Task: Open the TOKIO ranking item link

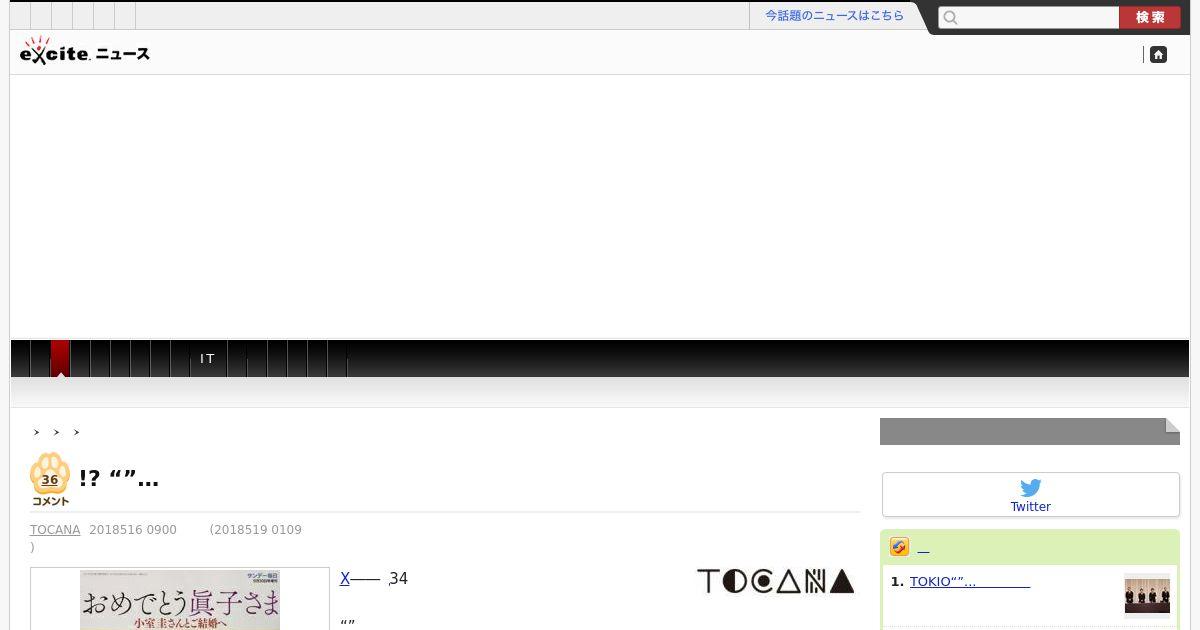Action: click(x=969, y=582)
